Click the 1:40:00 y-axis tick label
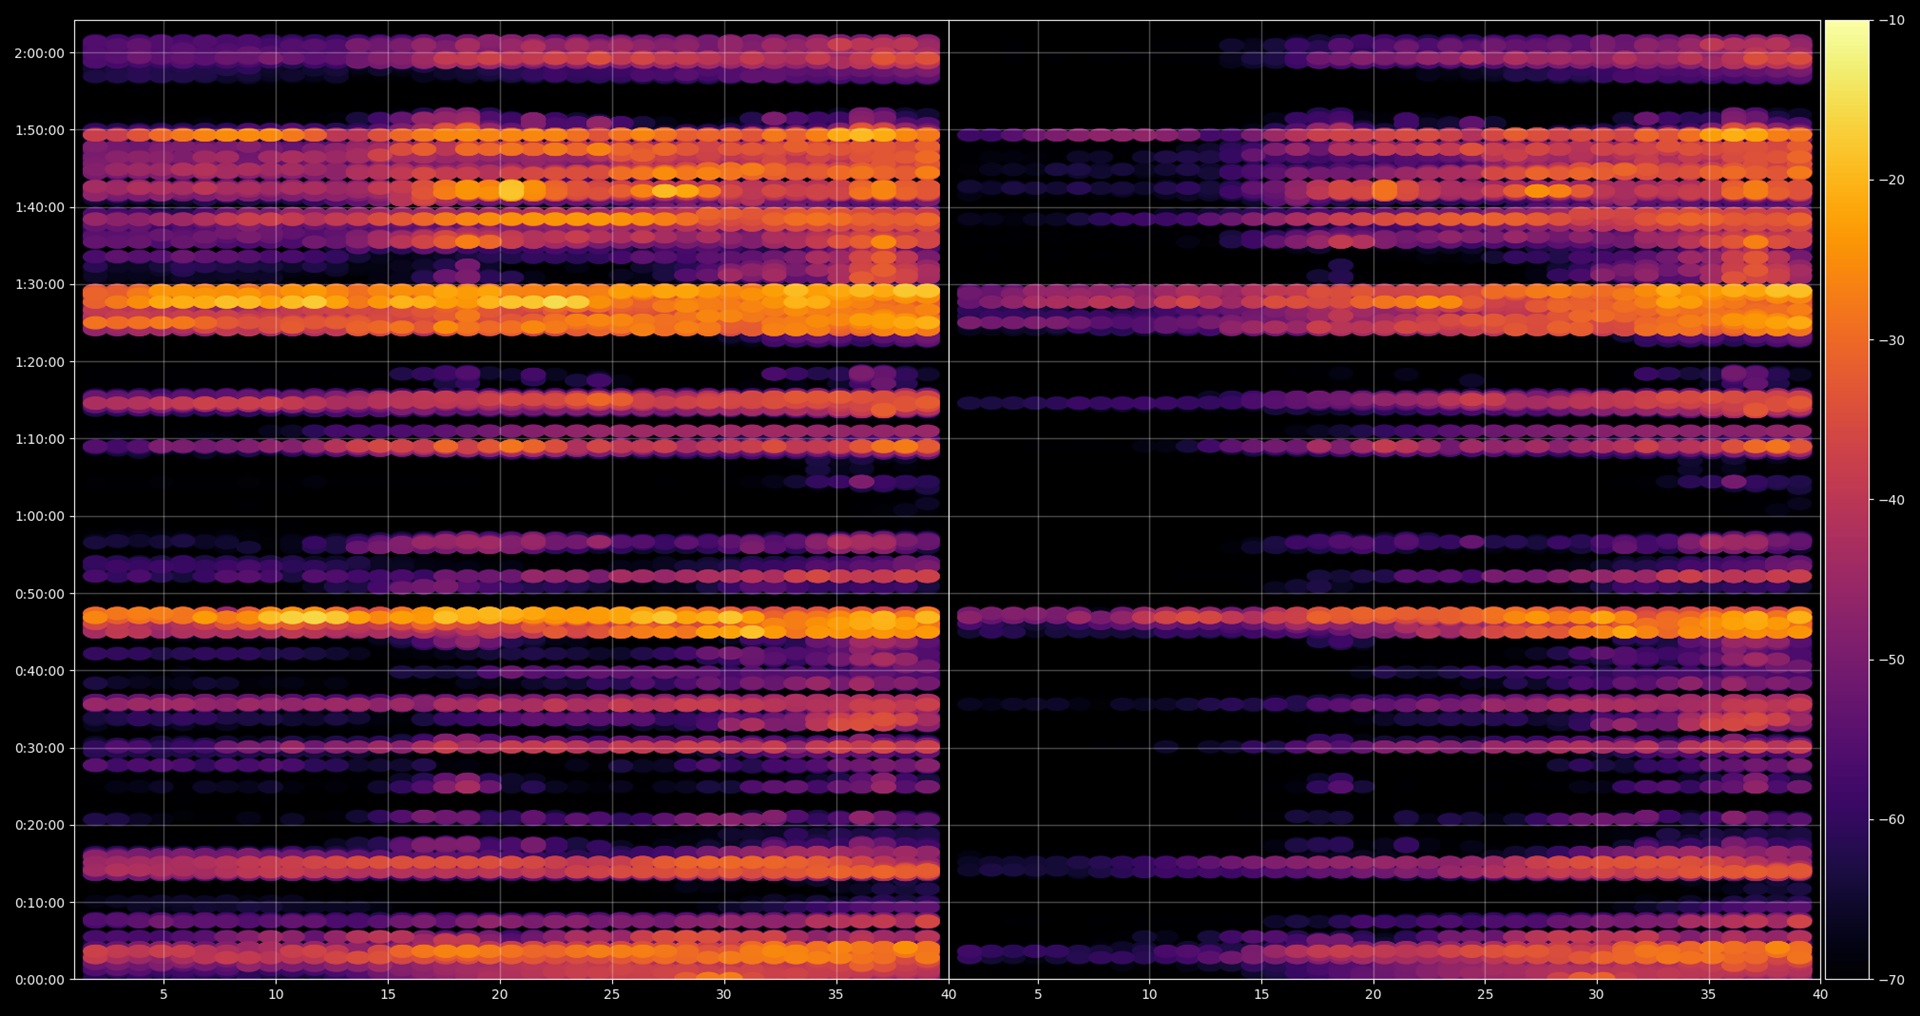The height and width of the screenshot is (1016, 1920). pyautogui.click(x=39, y=208)
